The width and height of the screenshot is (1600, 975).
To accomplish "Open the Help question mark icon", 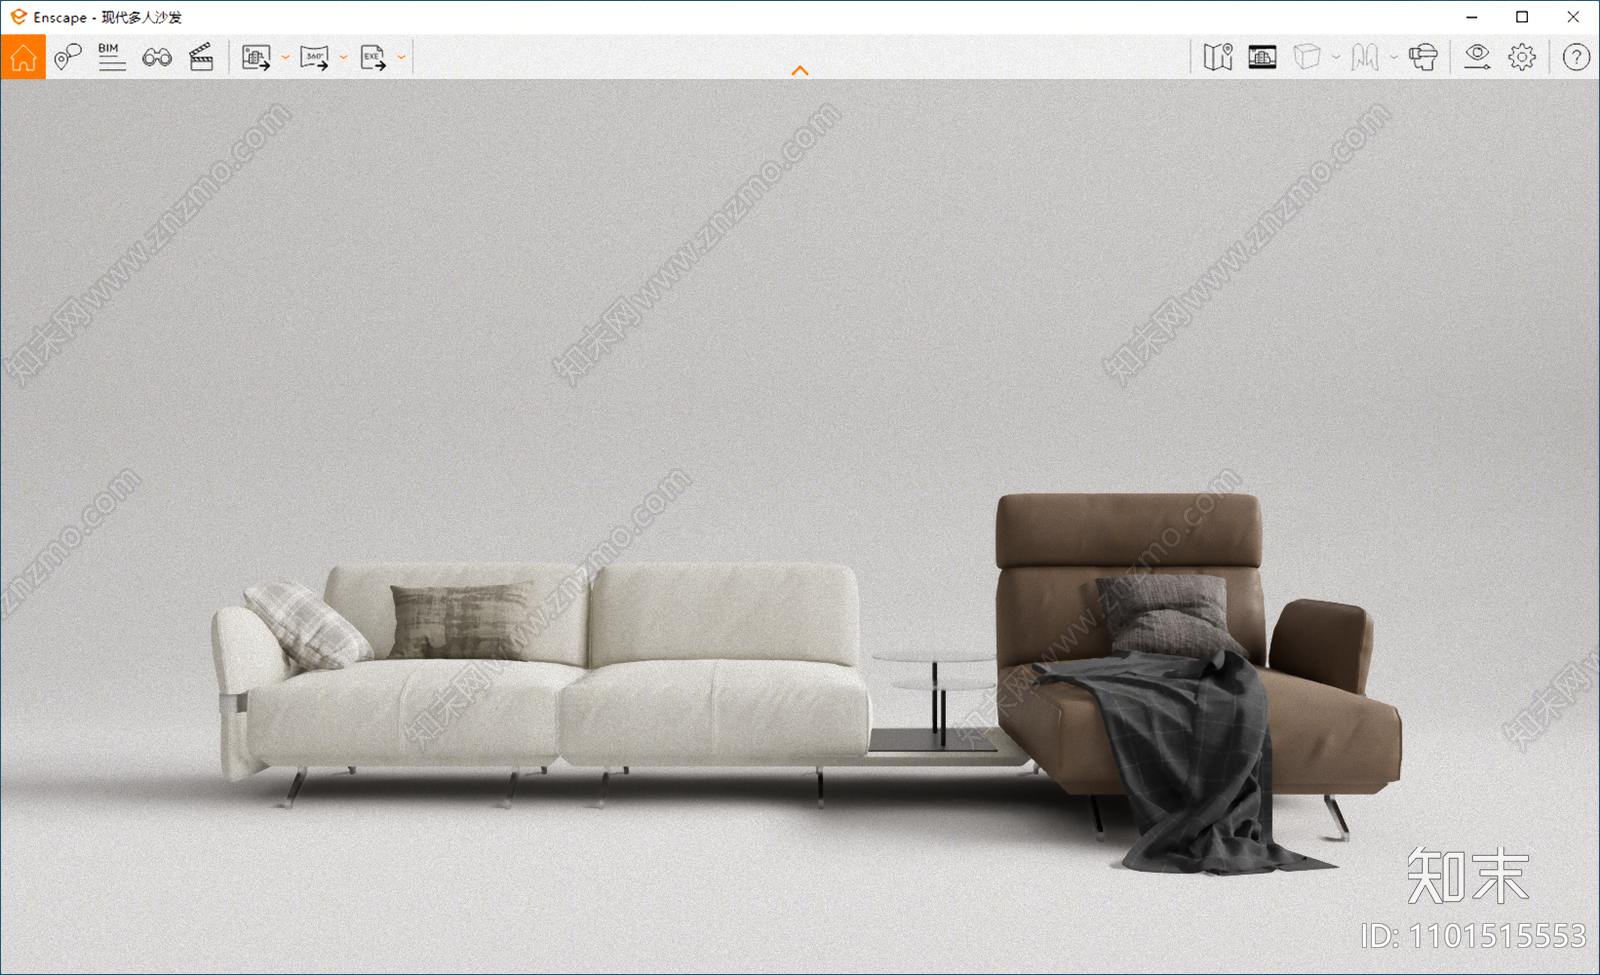I will pyautogui.click(x=1576, y=57).
